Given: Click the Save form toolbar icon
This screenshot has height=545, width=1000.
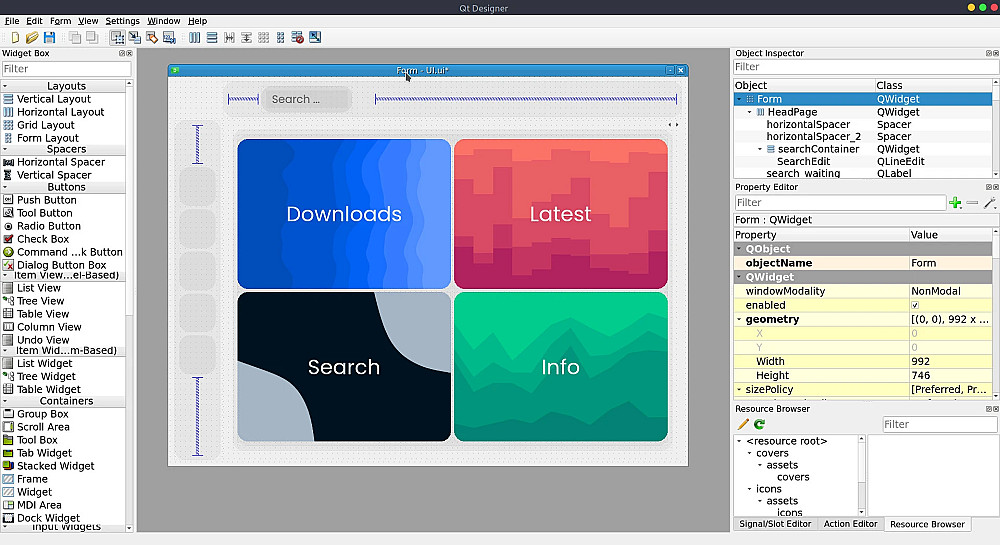Looking at the screenshot, I should (x=49, y=38).
